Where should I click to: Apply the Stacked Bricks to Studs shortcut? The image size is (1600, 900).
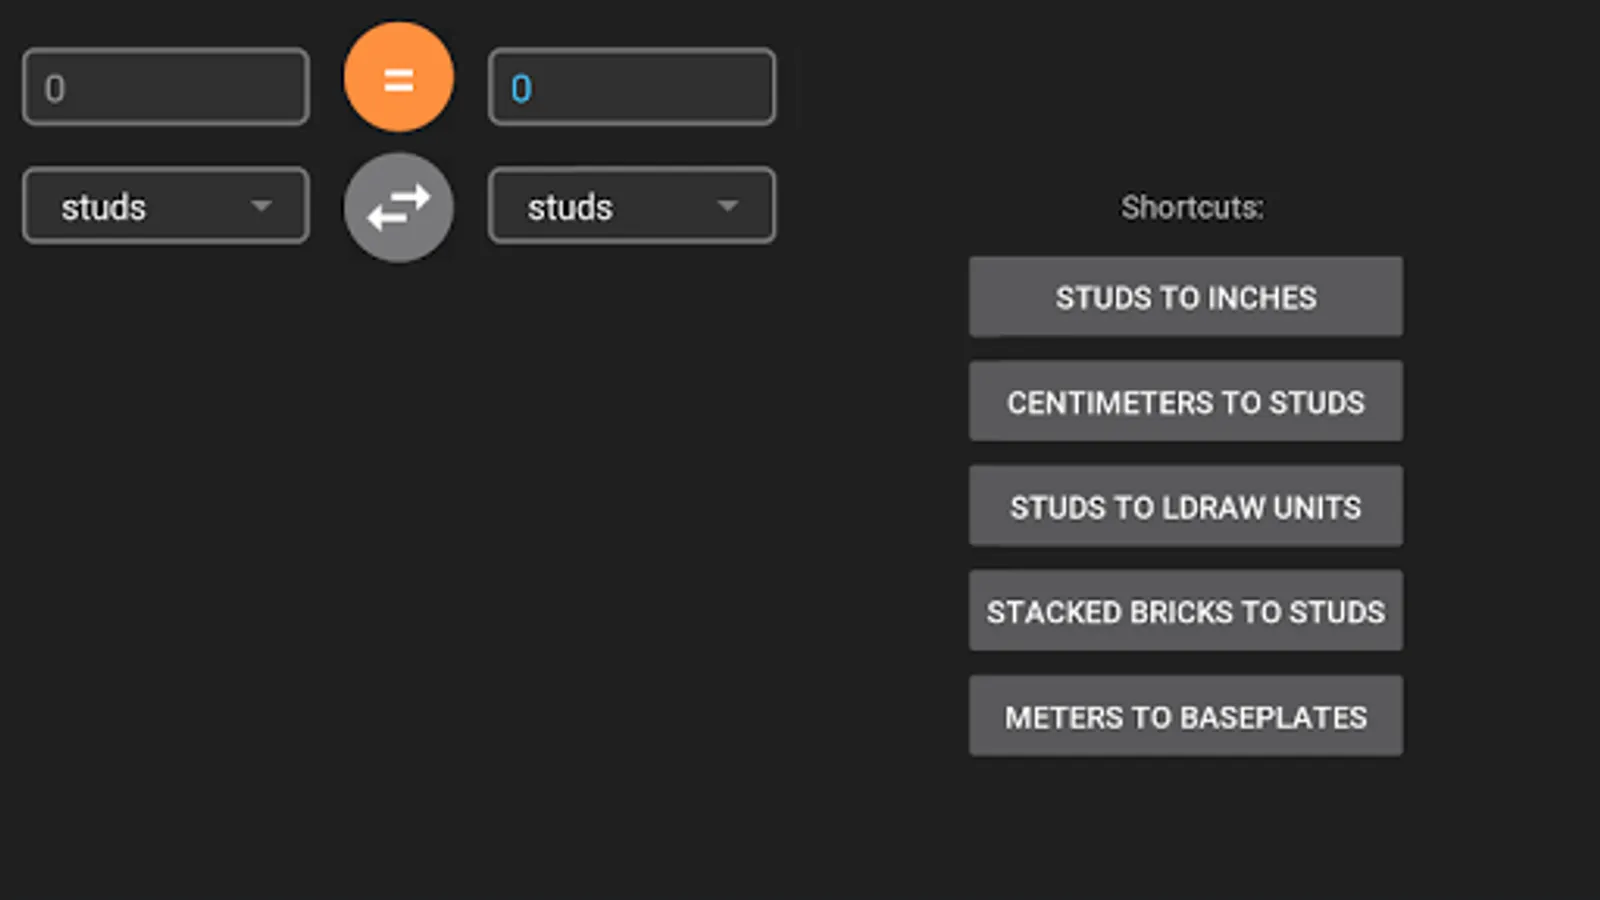1185,611
